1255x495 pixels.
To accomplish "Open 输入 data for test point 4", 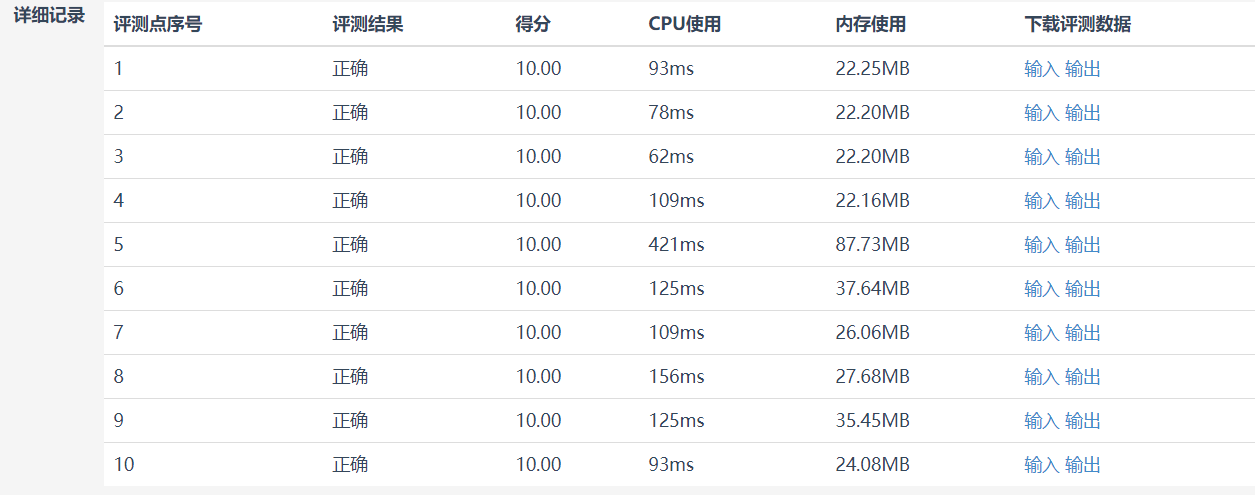I will pos(1041,201).
